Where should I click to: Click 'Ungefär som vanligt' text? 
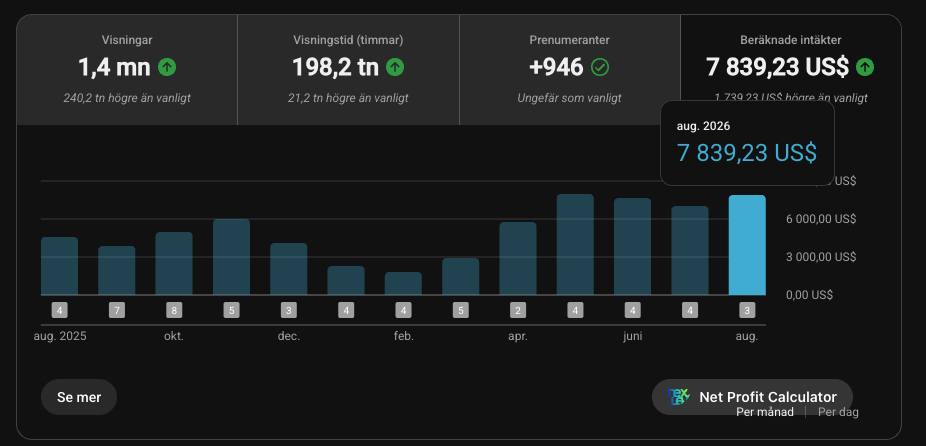[x=569, y=98]
